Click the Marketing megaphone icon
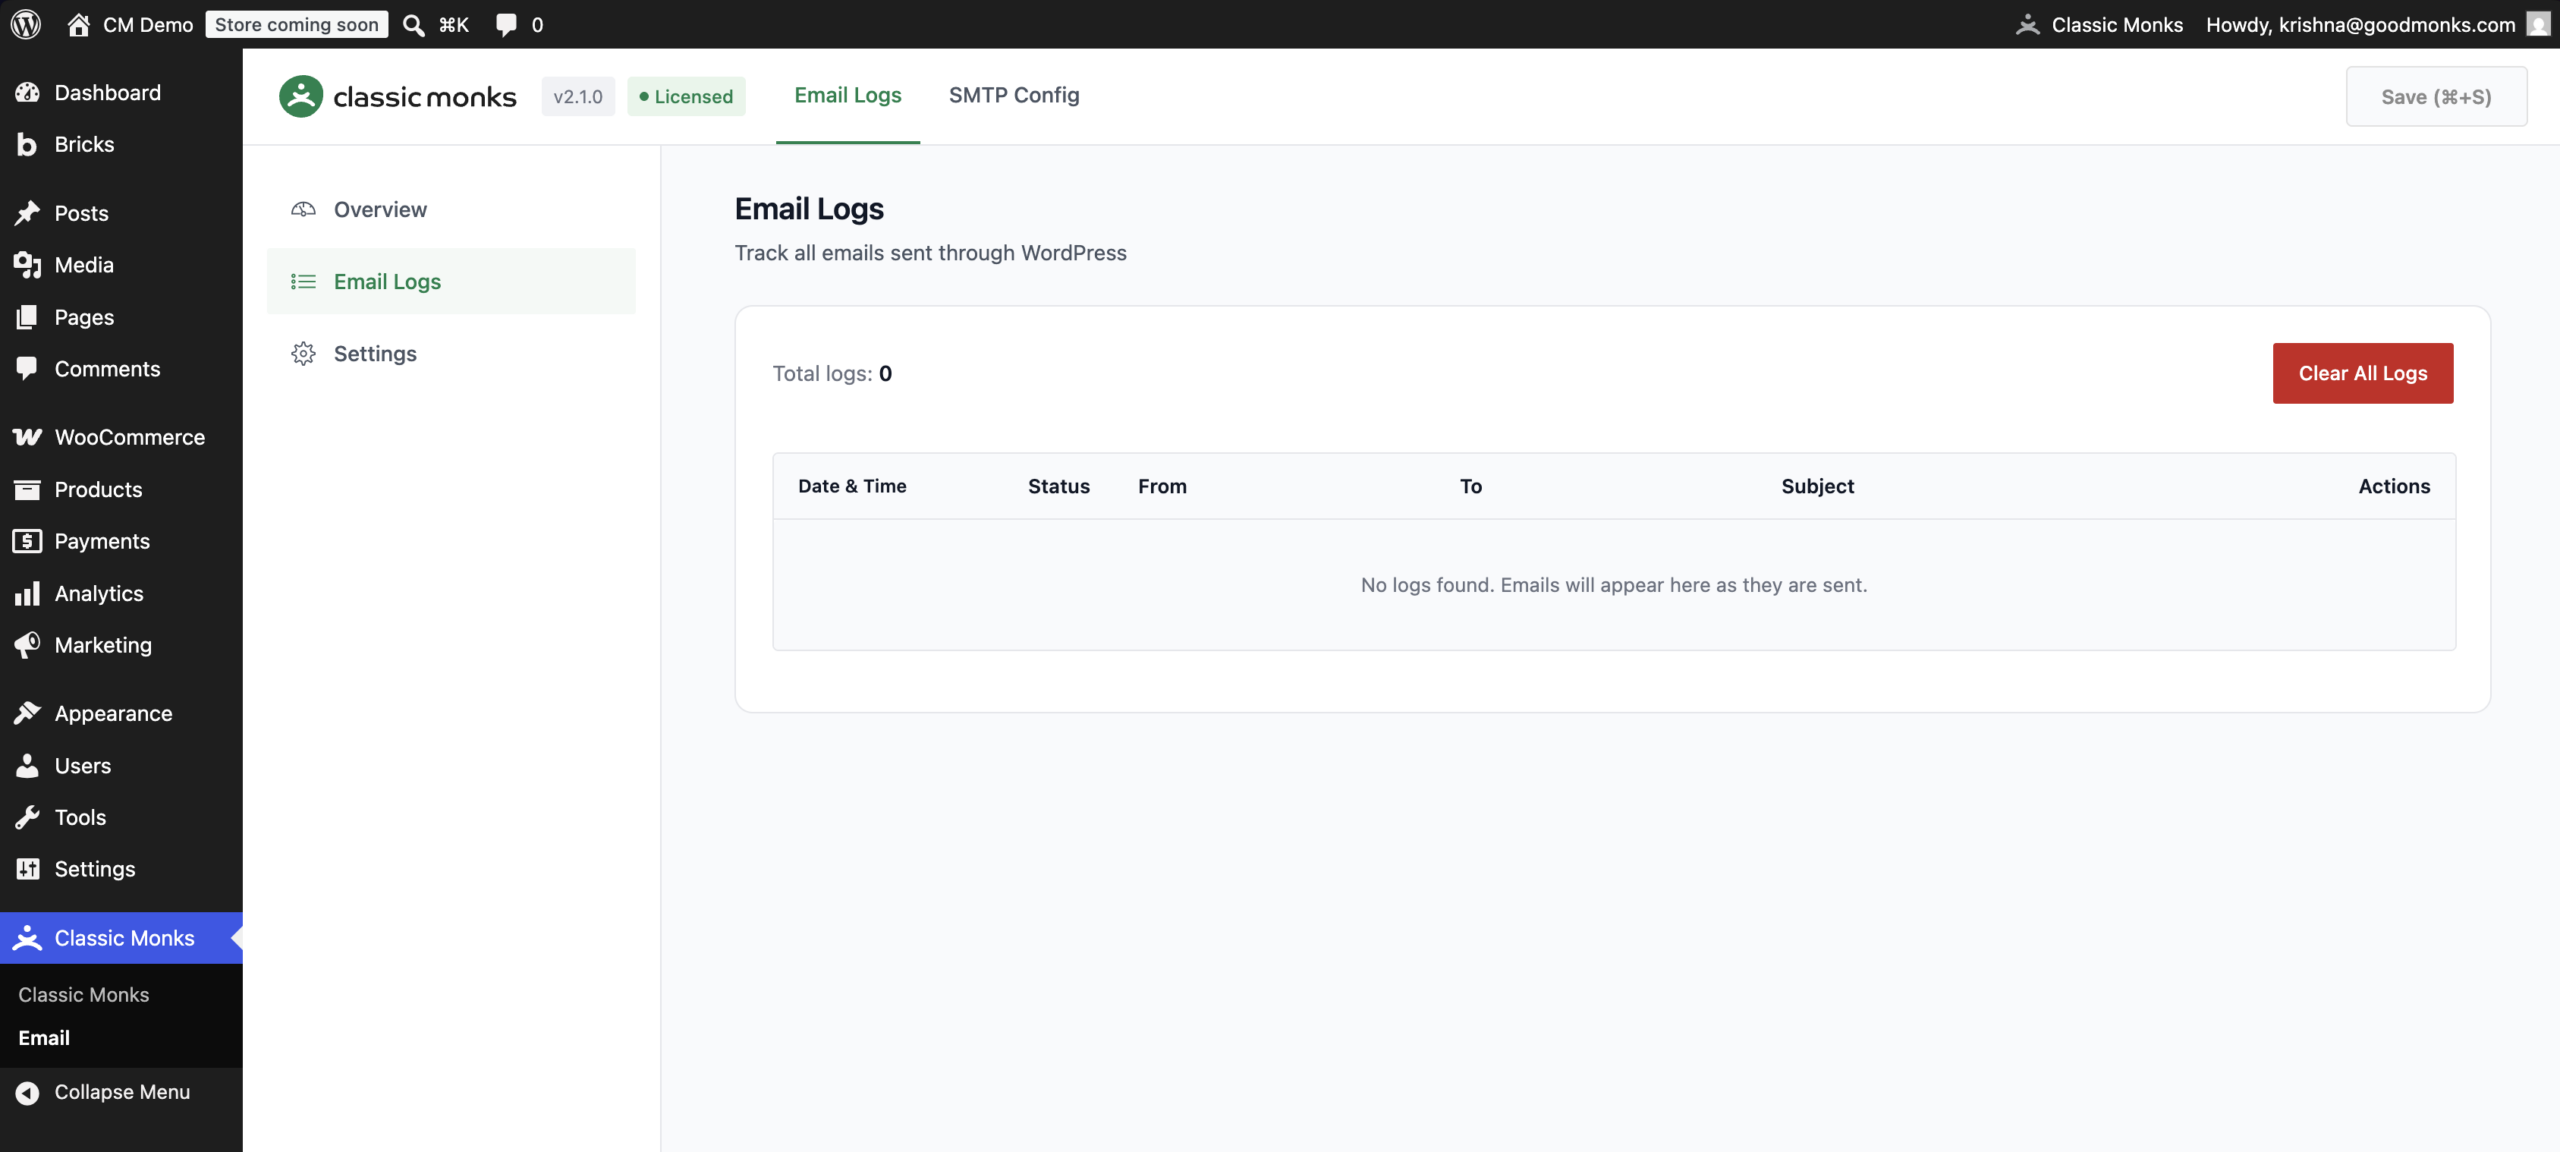The height and width of the screenshot is (1152, 2560). coord(27,645)
